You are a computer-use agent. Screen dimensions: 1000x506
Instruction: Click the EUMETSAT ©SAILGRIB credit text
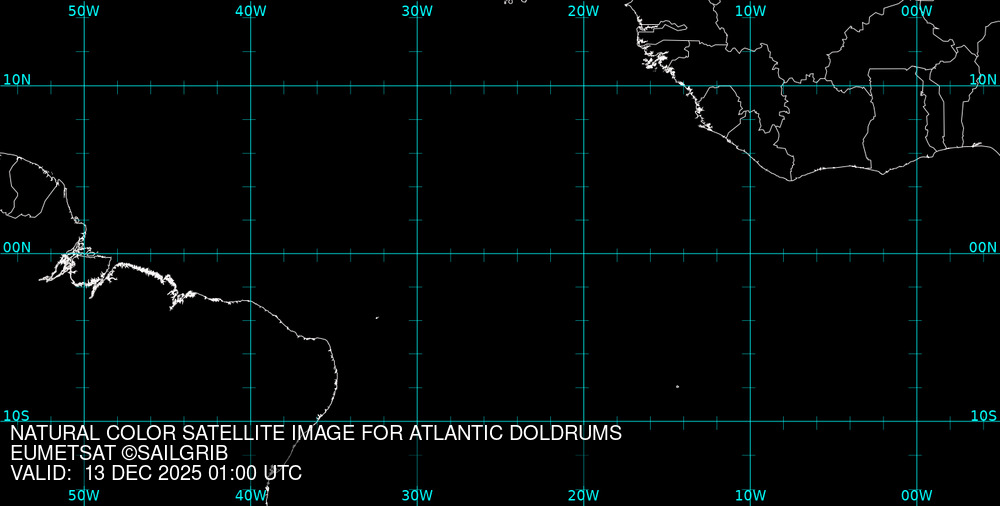(x=119, y=453)
